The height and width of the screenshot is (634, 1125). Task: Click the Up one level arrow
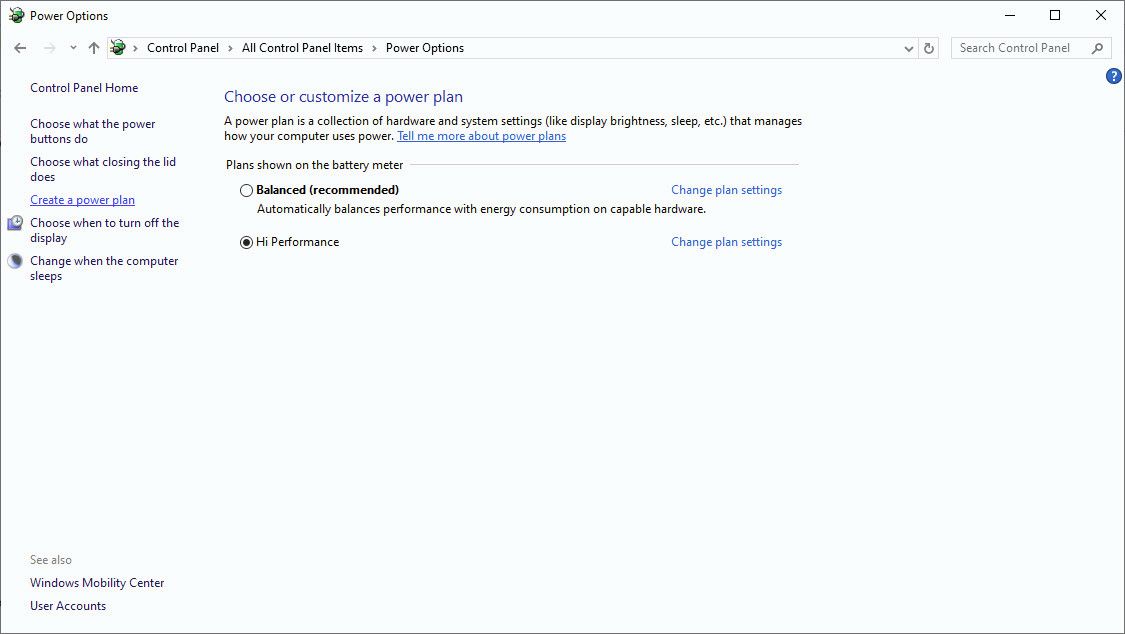pos(94,48)
